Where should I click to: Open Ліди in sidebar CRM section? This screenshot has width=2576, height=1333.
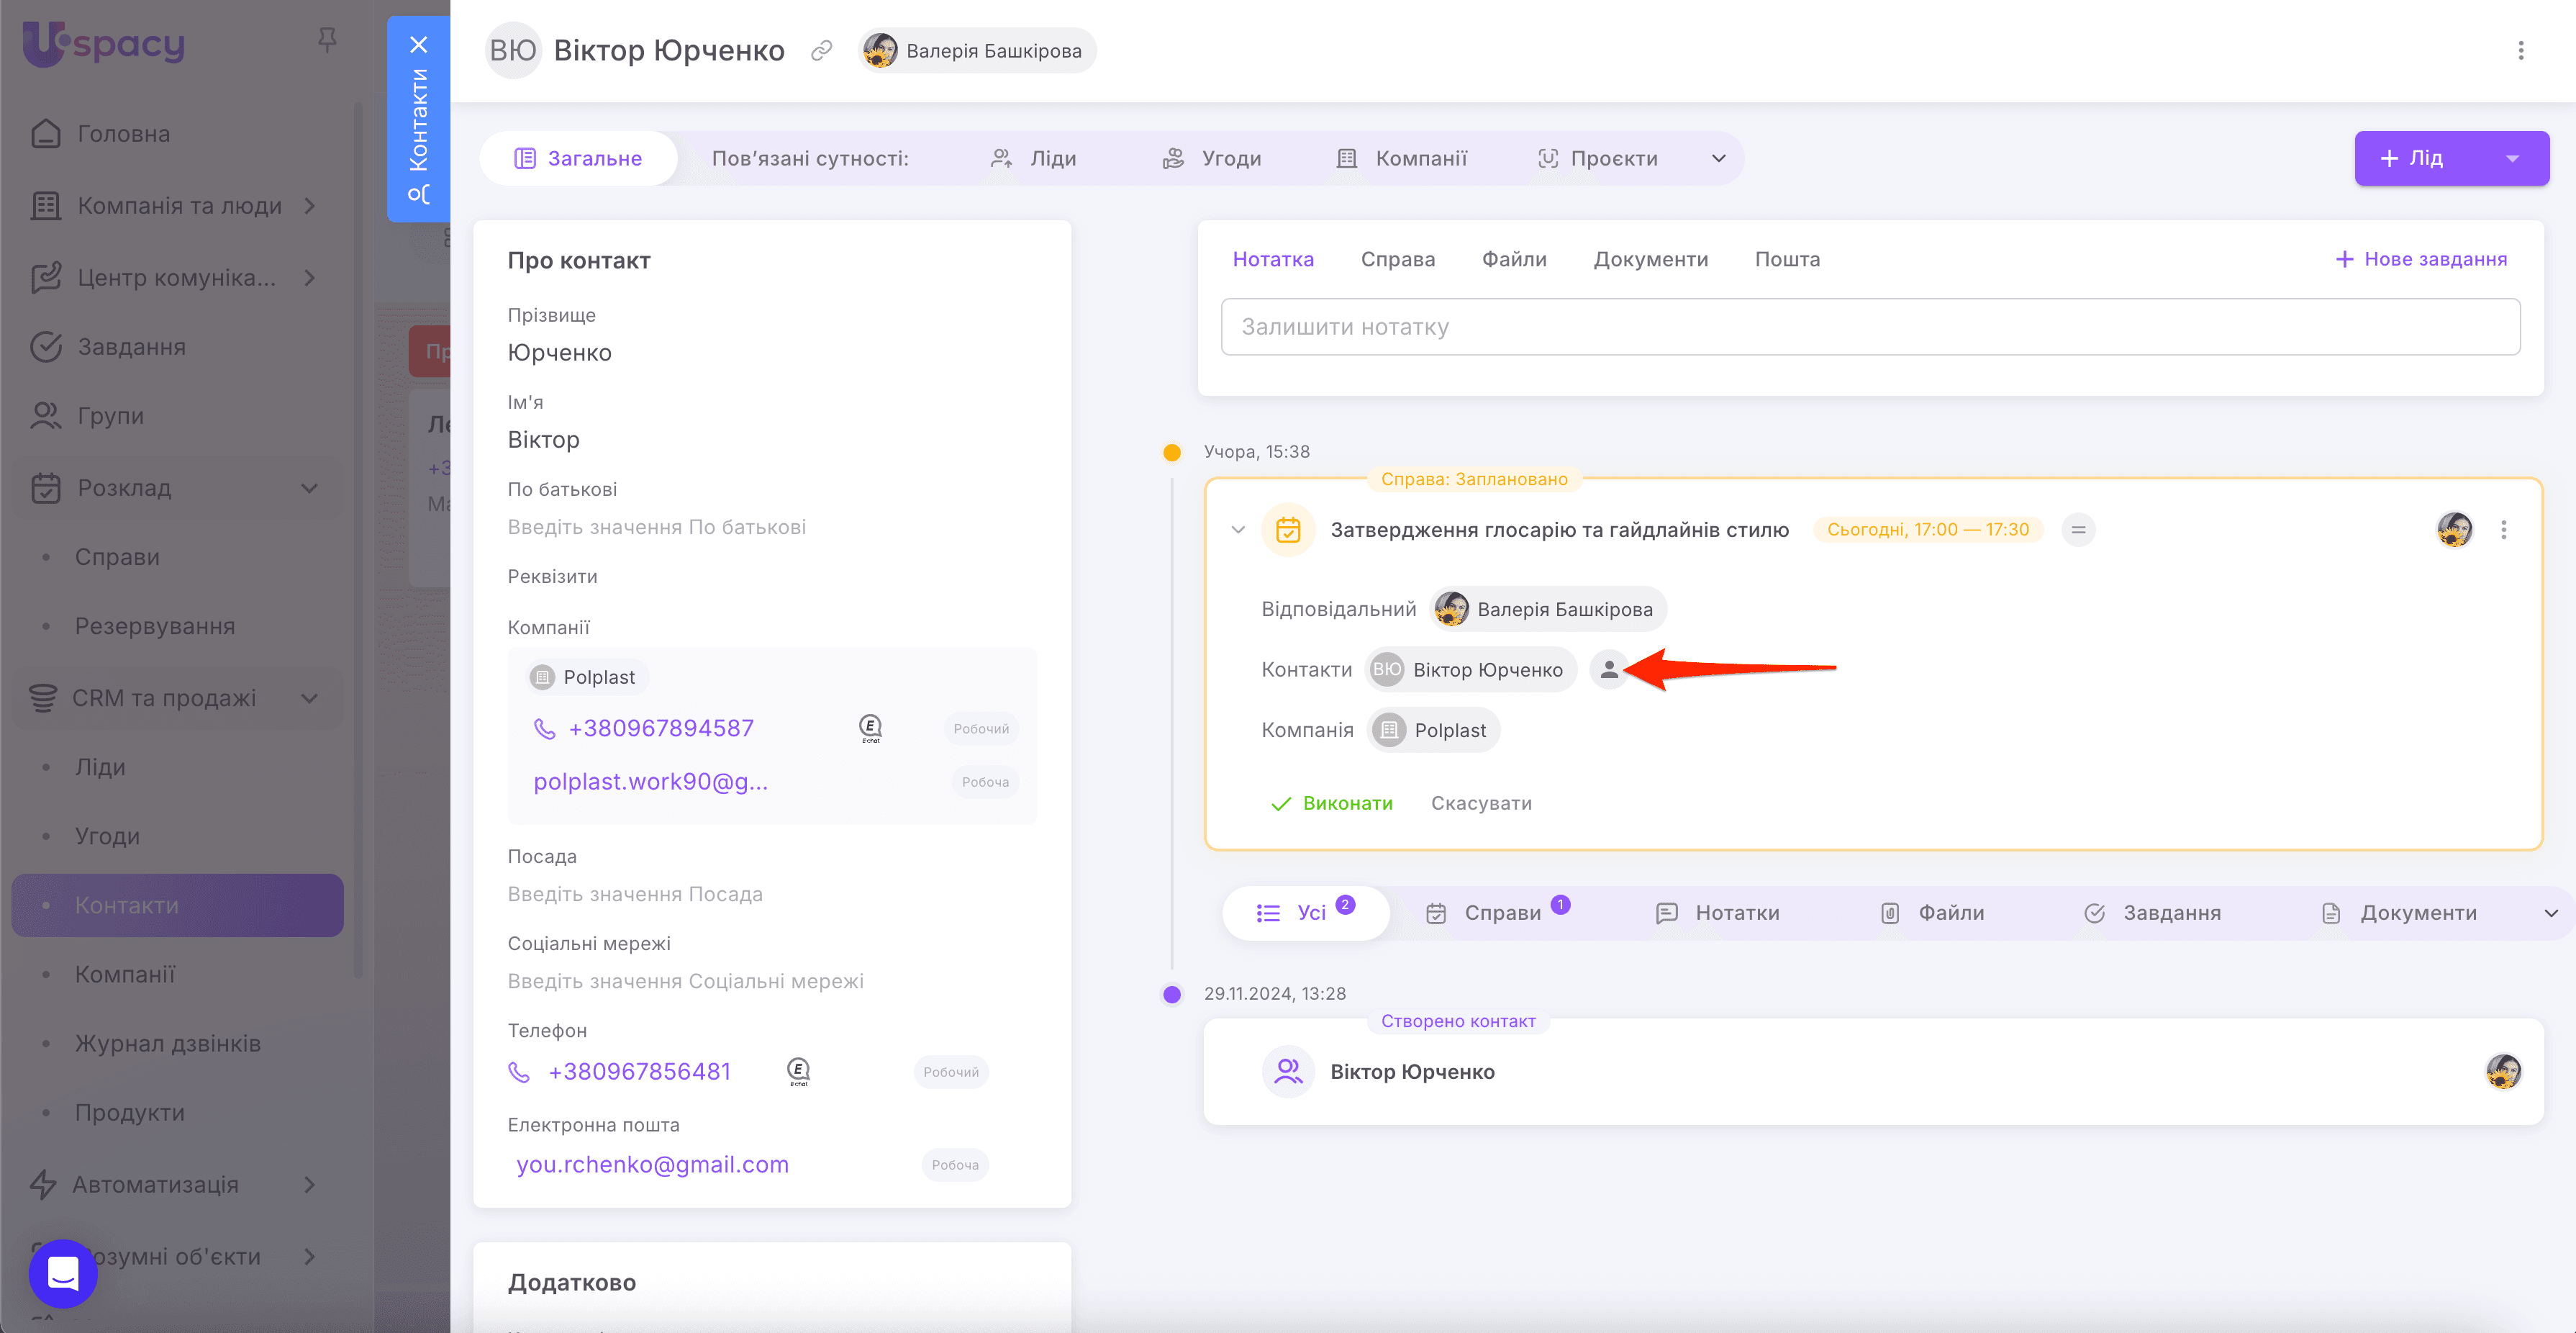(100, 767)
